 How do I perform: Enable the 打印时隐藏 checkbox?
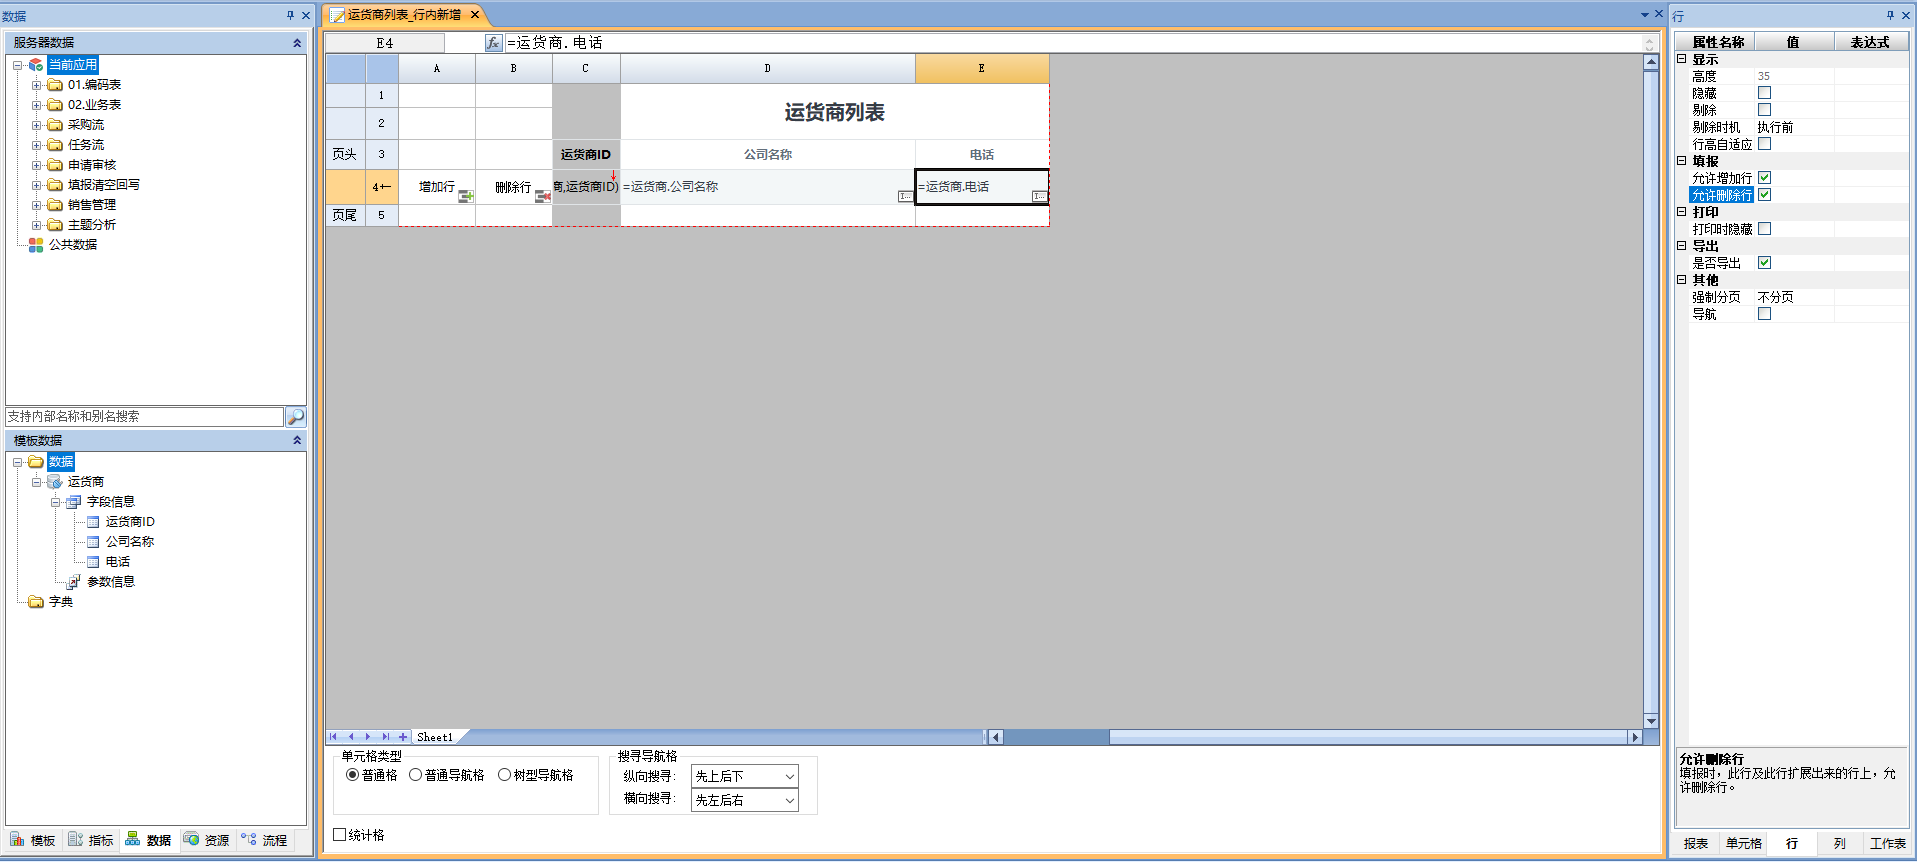1765,229
